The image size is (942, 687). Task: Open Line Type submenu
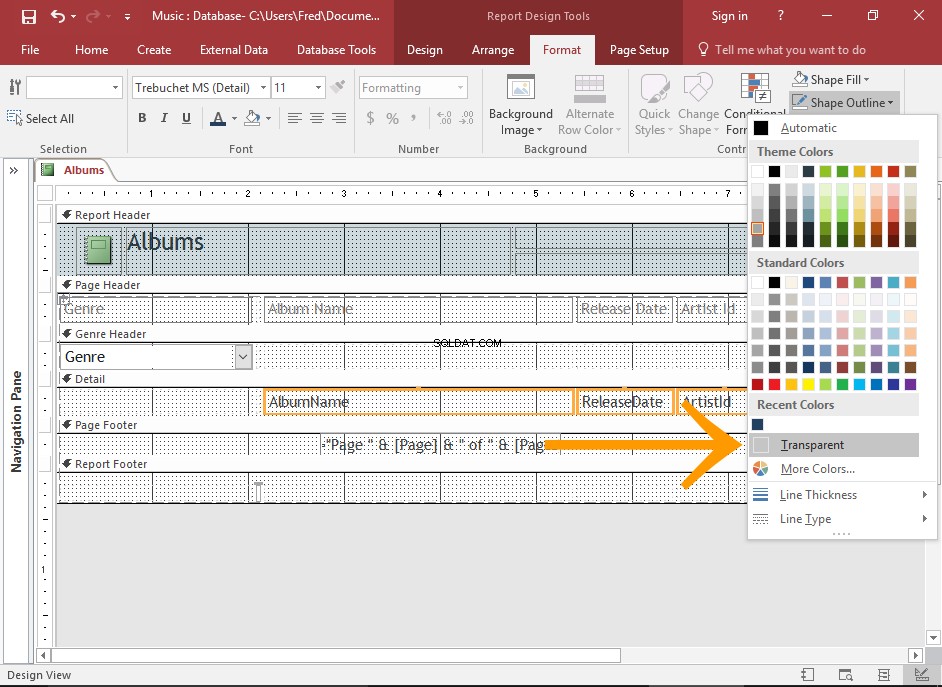(x=841, y=519)
